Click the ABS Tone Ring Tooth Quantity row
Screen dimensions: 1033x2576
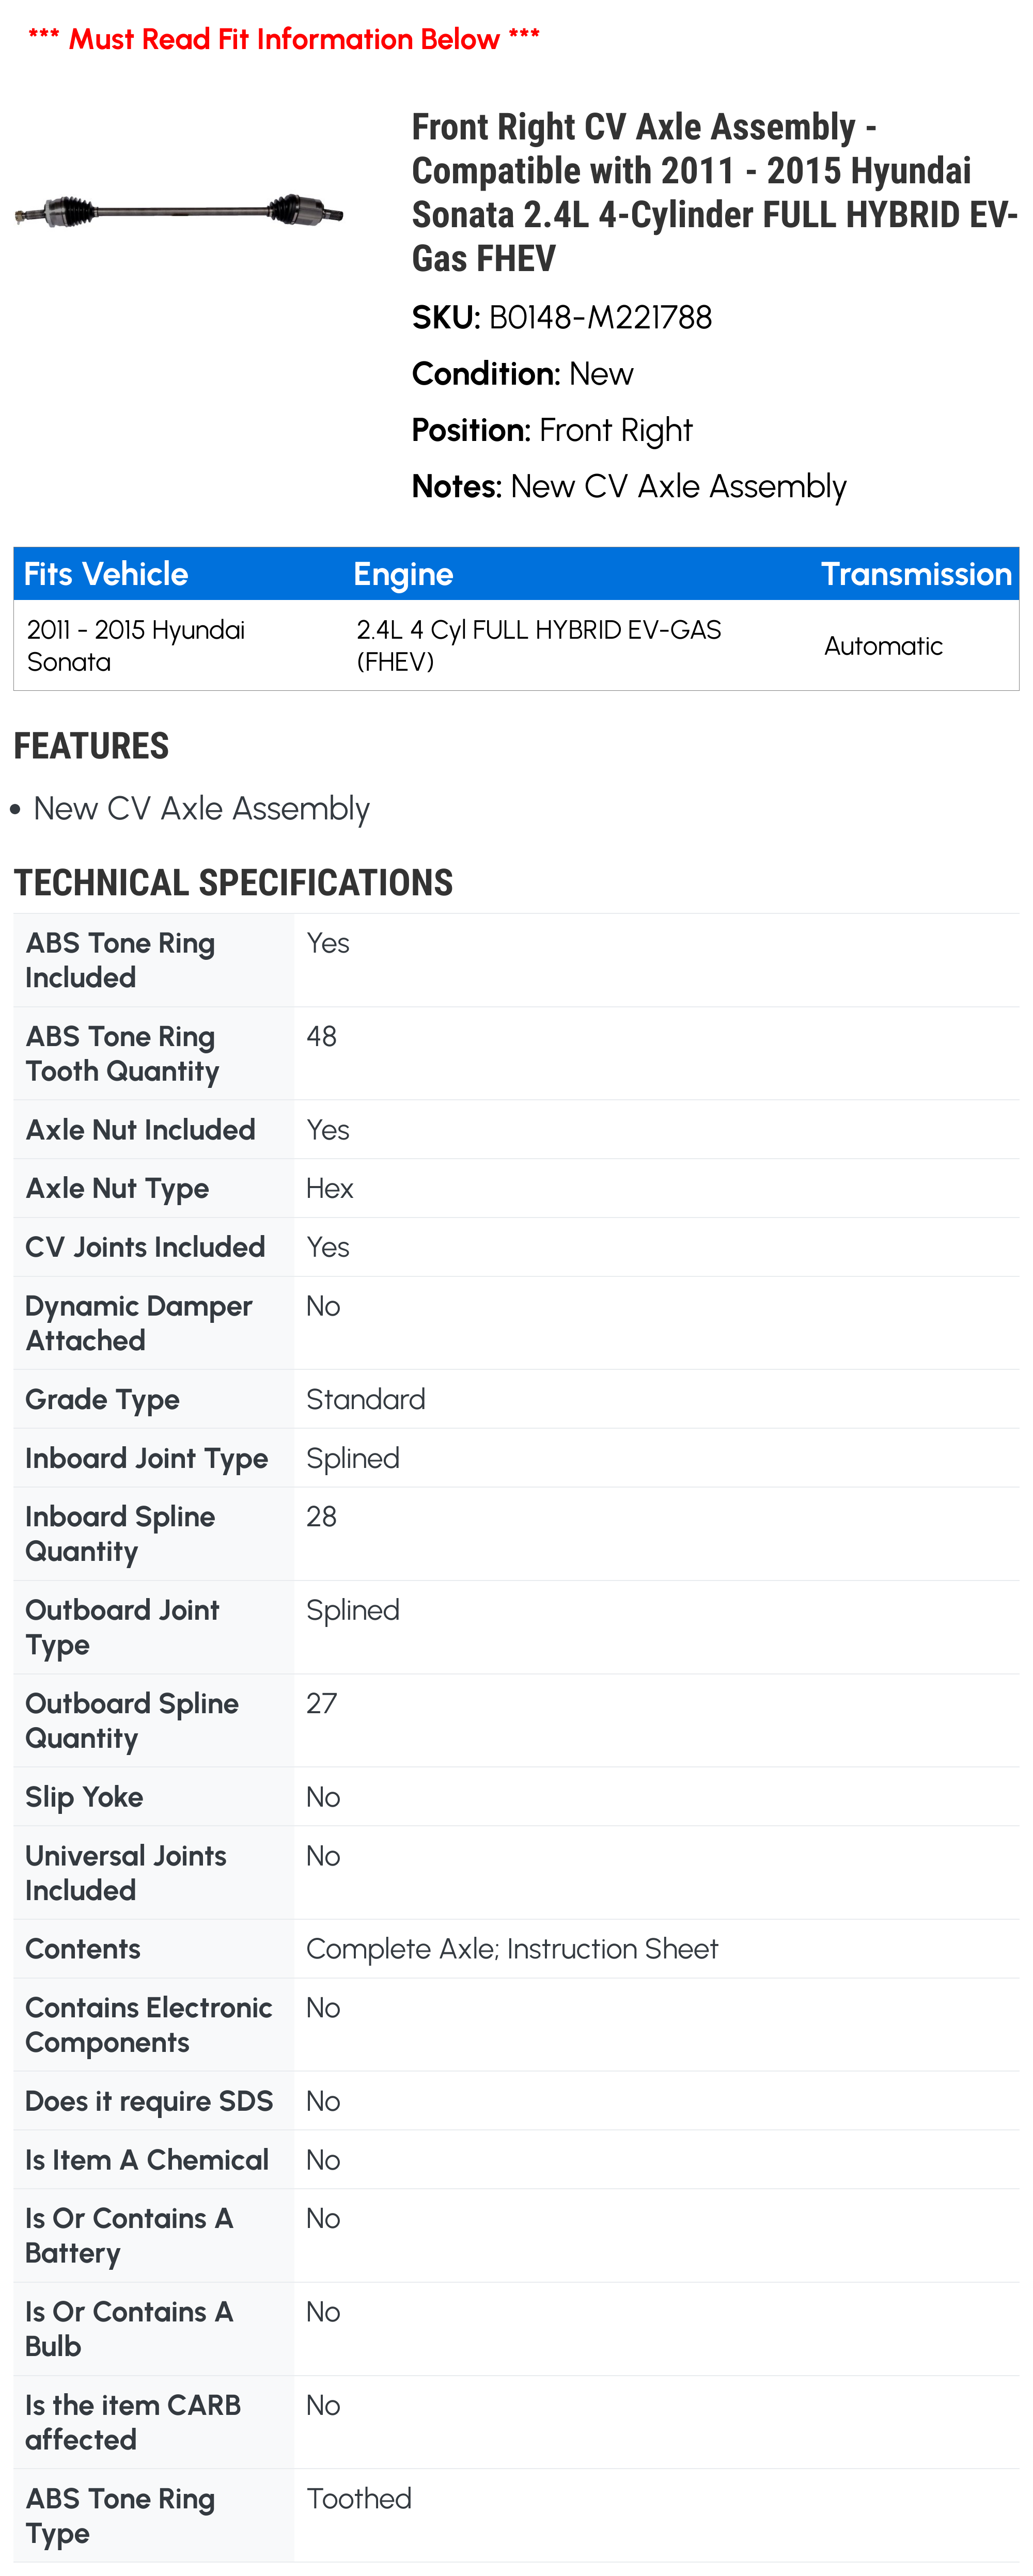[516, 1053]
